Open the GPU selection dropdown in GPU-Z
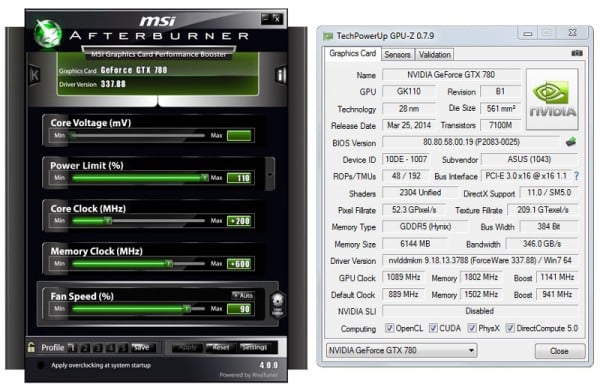 [x=401, y=350]
